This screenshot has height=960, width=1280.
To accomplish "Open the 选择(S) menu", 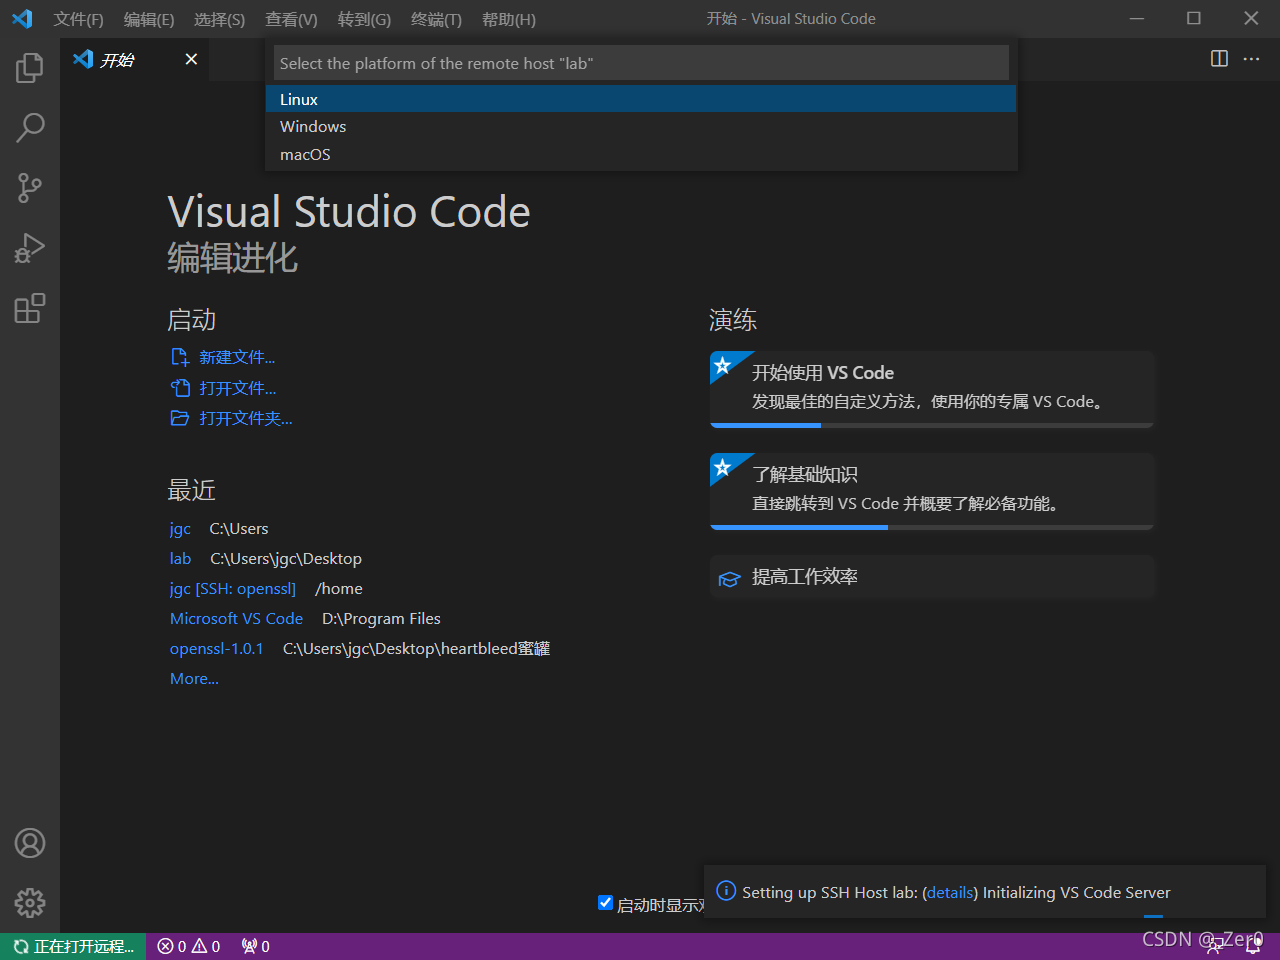I will (x=219, y=19).
